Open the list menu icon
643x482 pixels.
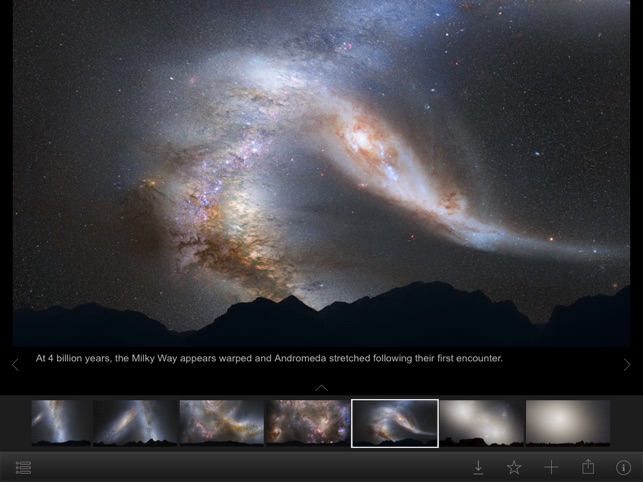point(23,467)
